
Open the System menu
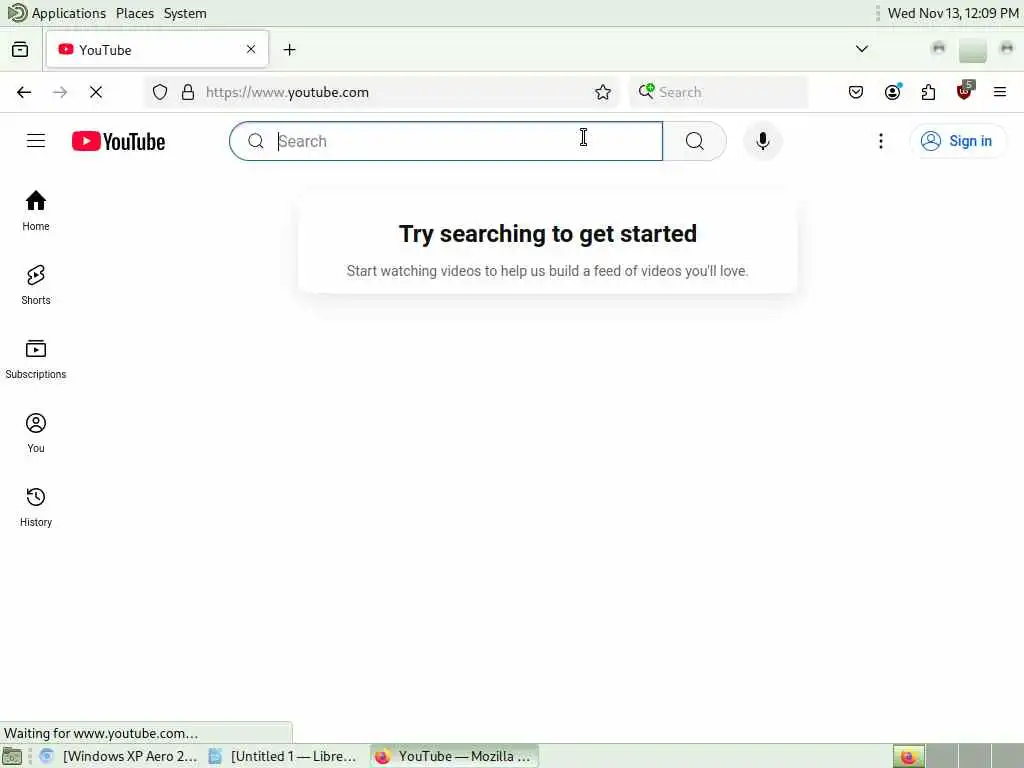pyautogui.click(x=185, y=13)
